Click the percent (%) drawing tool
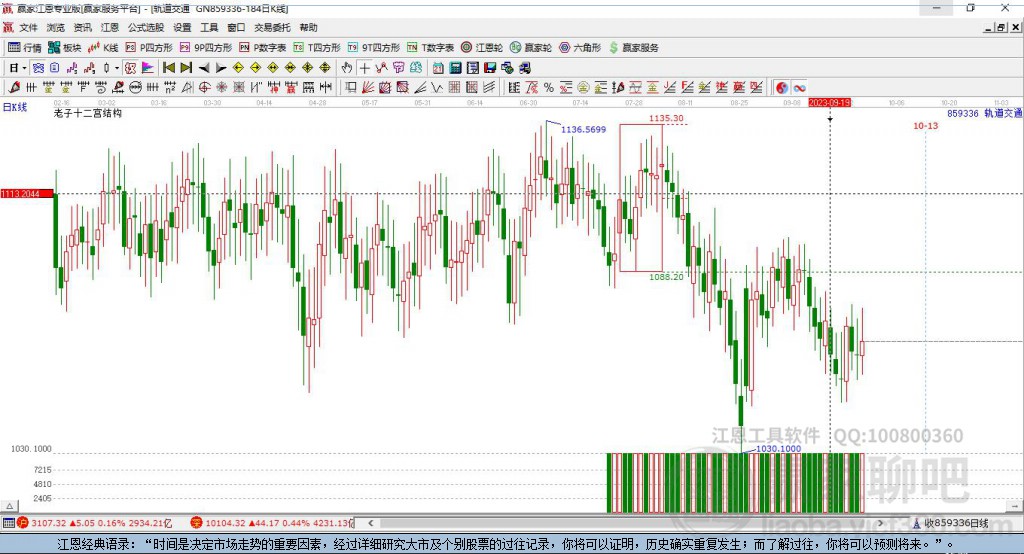This screenshot has height=554, width=1024. pos(549,88)
